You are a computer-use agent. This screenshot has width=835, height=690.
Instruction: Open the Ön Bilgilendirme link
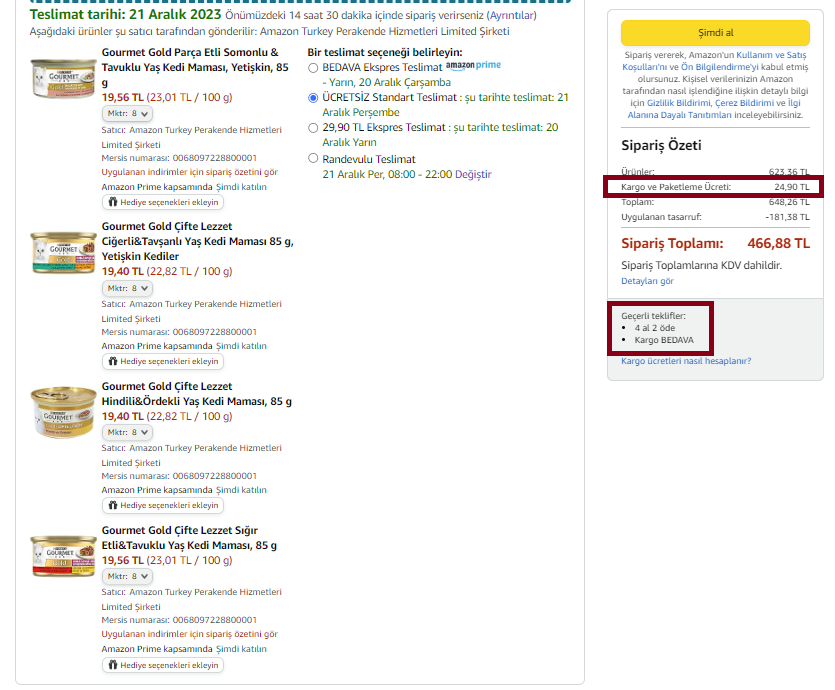click(x=719, y=67)
